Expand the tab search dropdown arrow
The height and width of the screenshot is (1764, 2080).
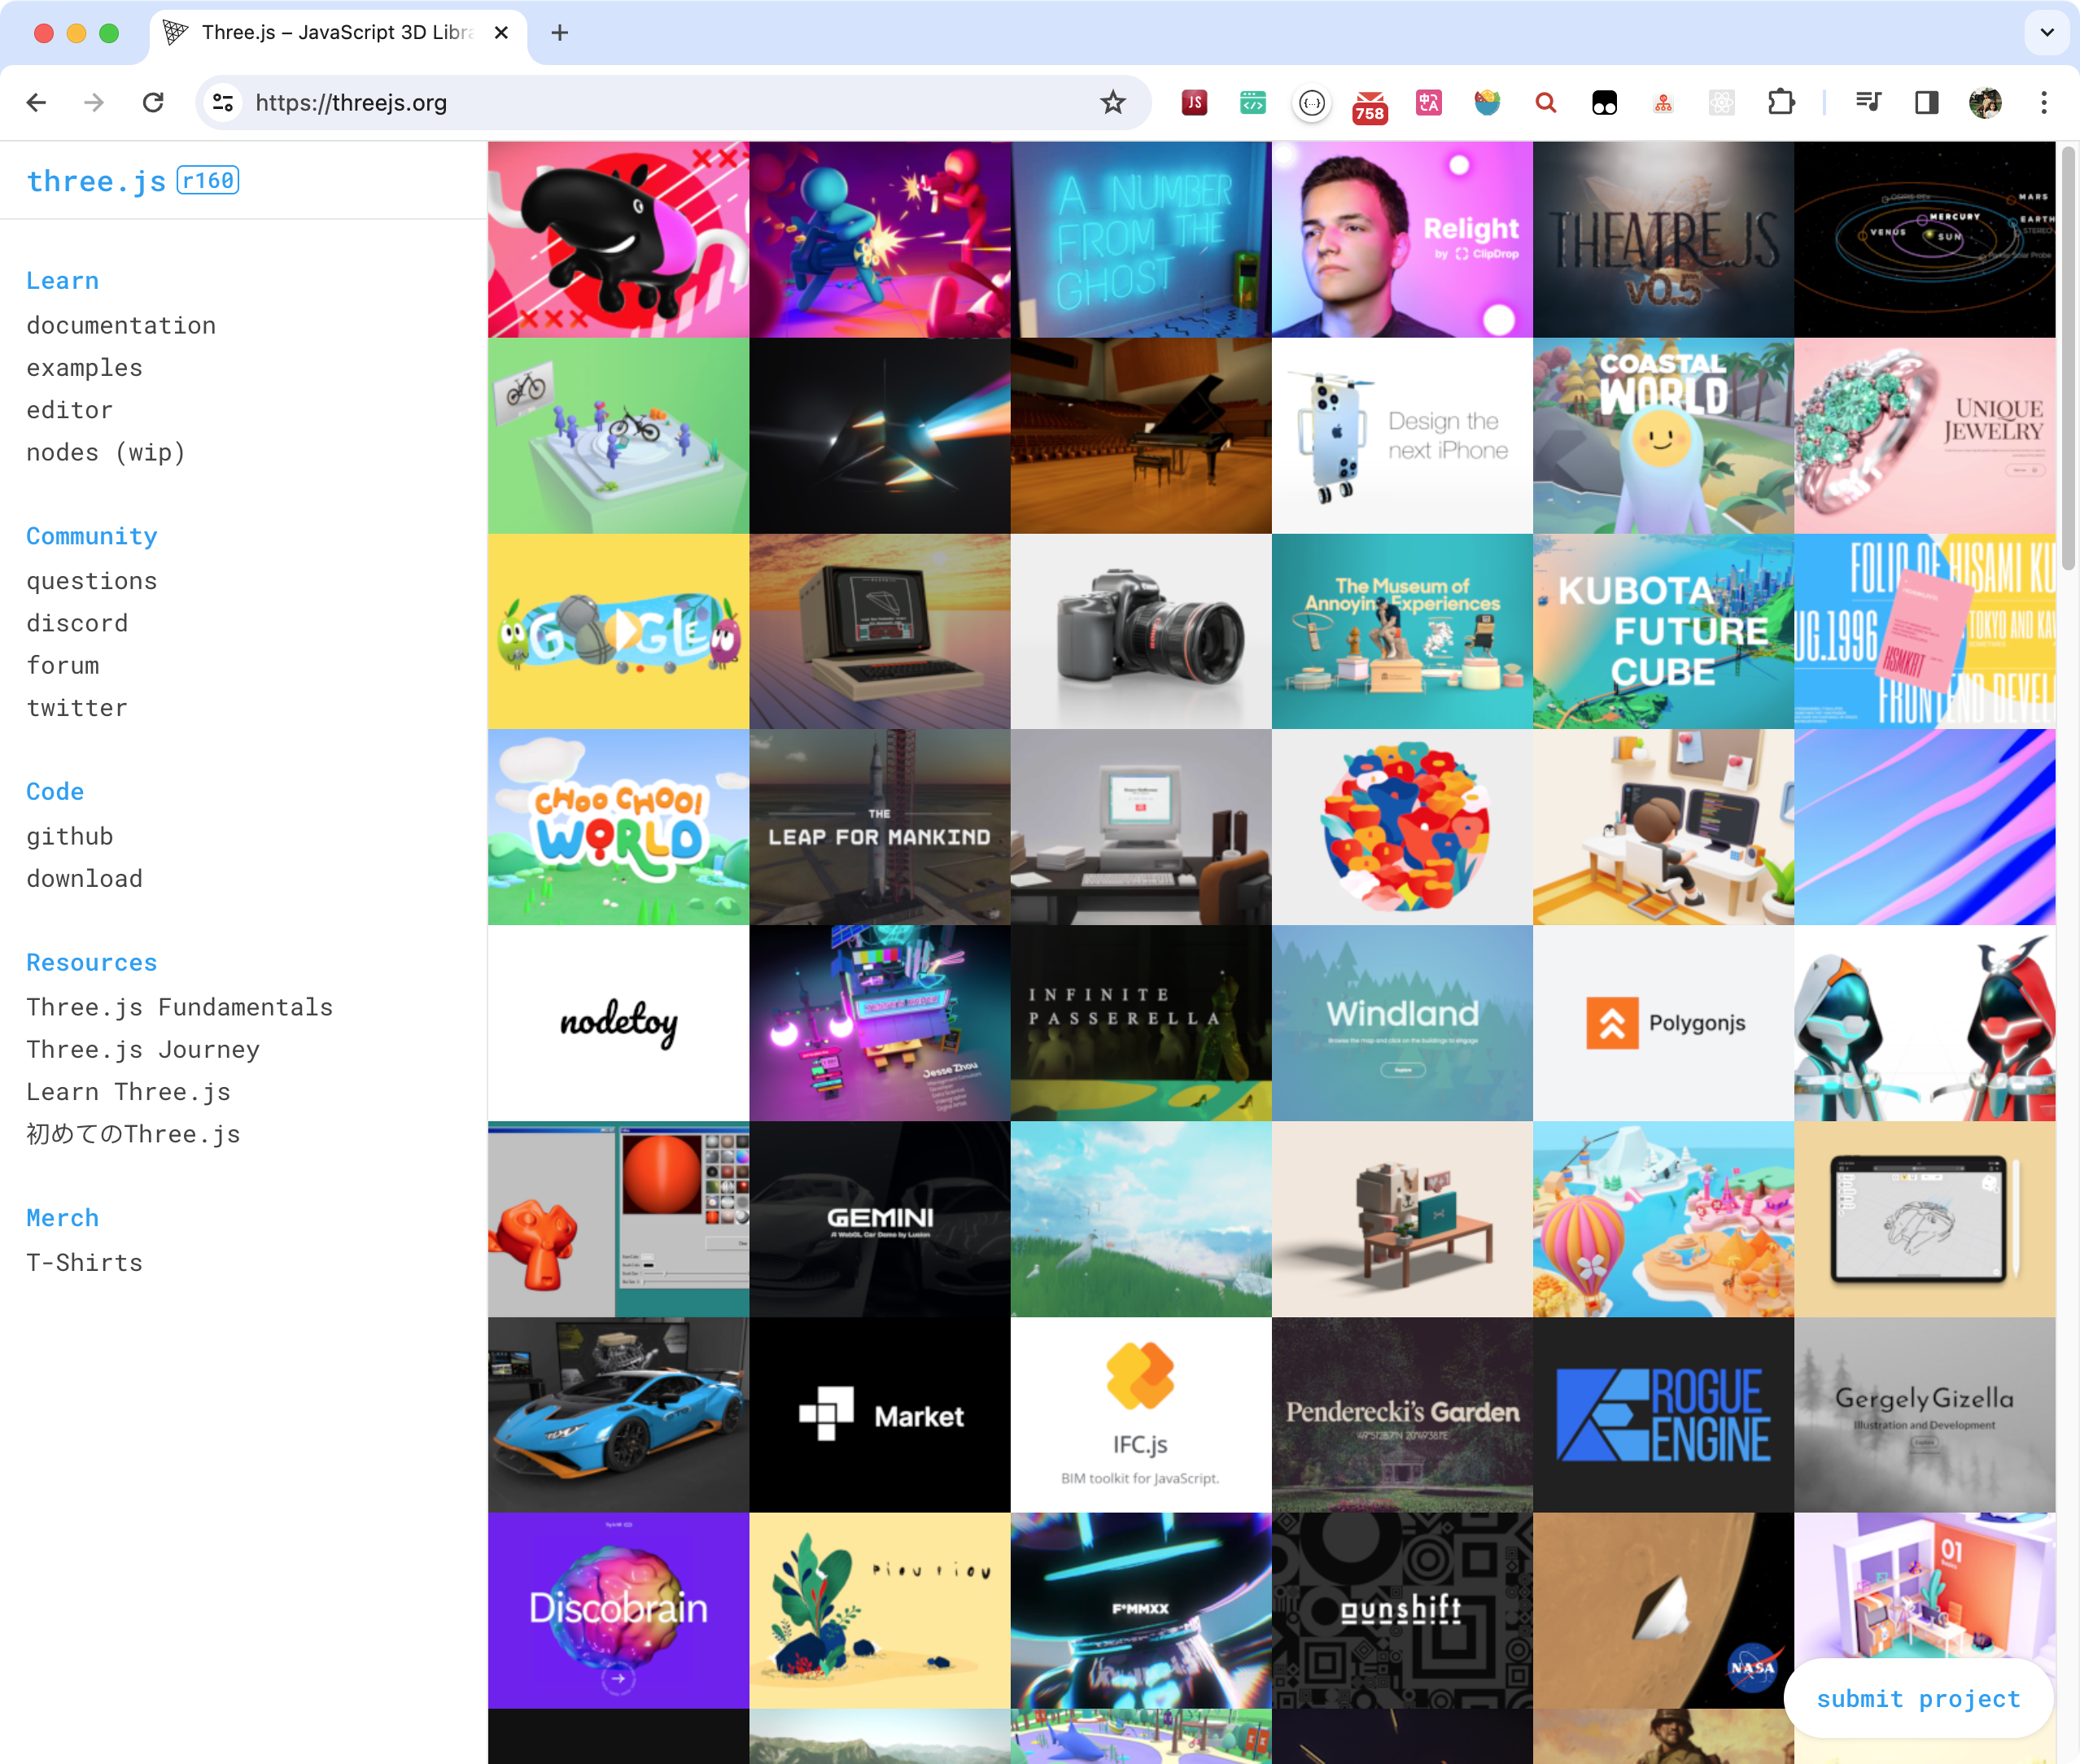[x=2046, y=32]
